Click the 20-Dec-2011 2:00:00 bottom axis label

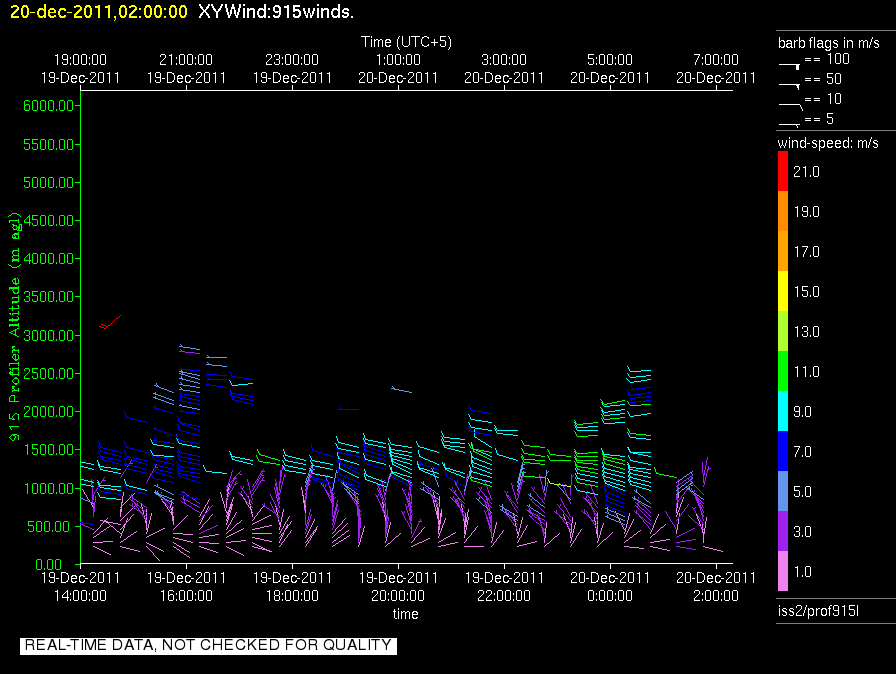coord(716,587)
